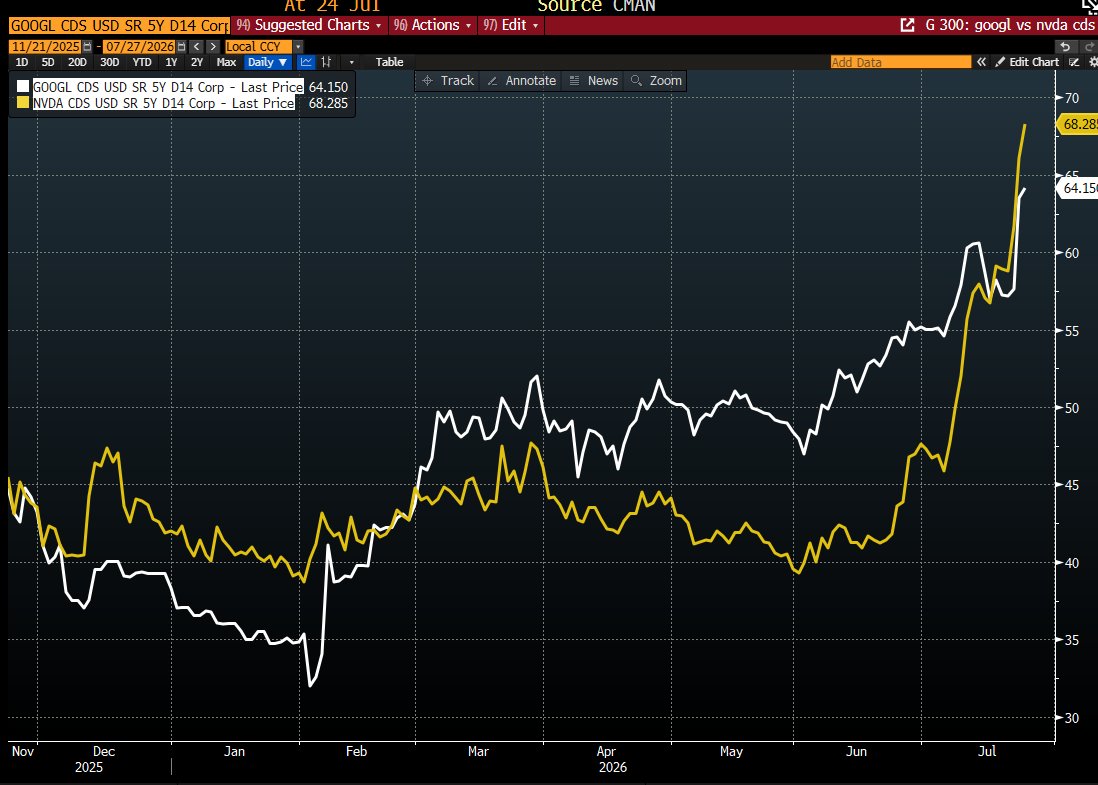Activate the Zoom magnifier tool
The height and width of the screenshot is (785, 1098).
[656, 81]
